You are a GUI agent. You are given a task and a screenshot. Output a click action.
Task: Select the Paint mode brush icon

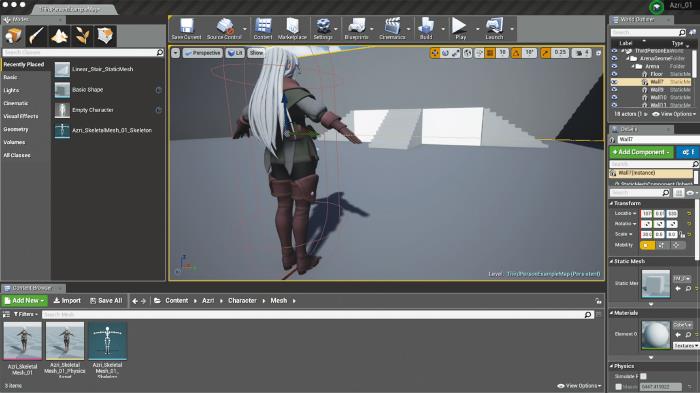36,36
